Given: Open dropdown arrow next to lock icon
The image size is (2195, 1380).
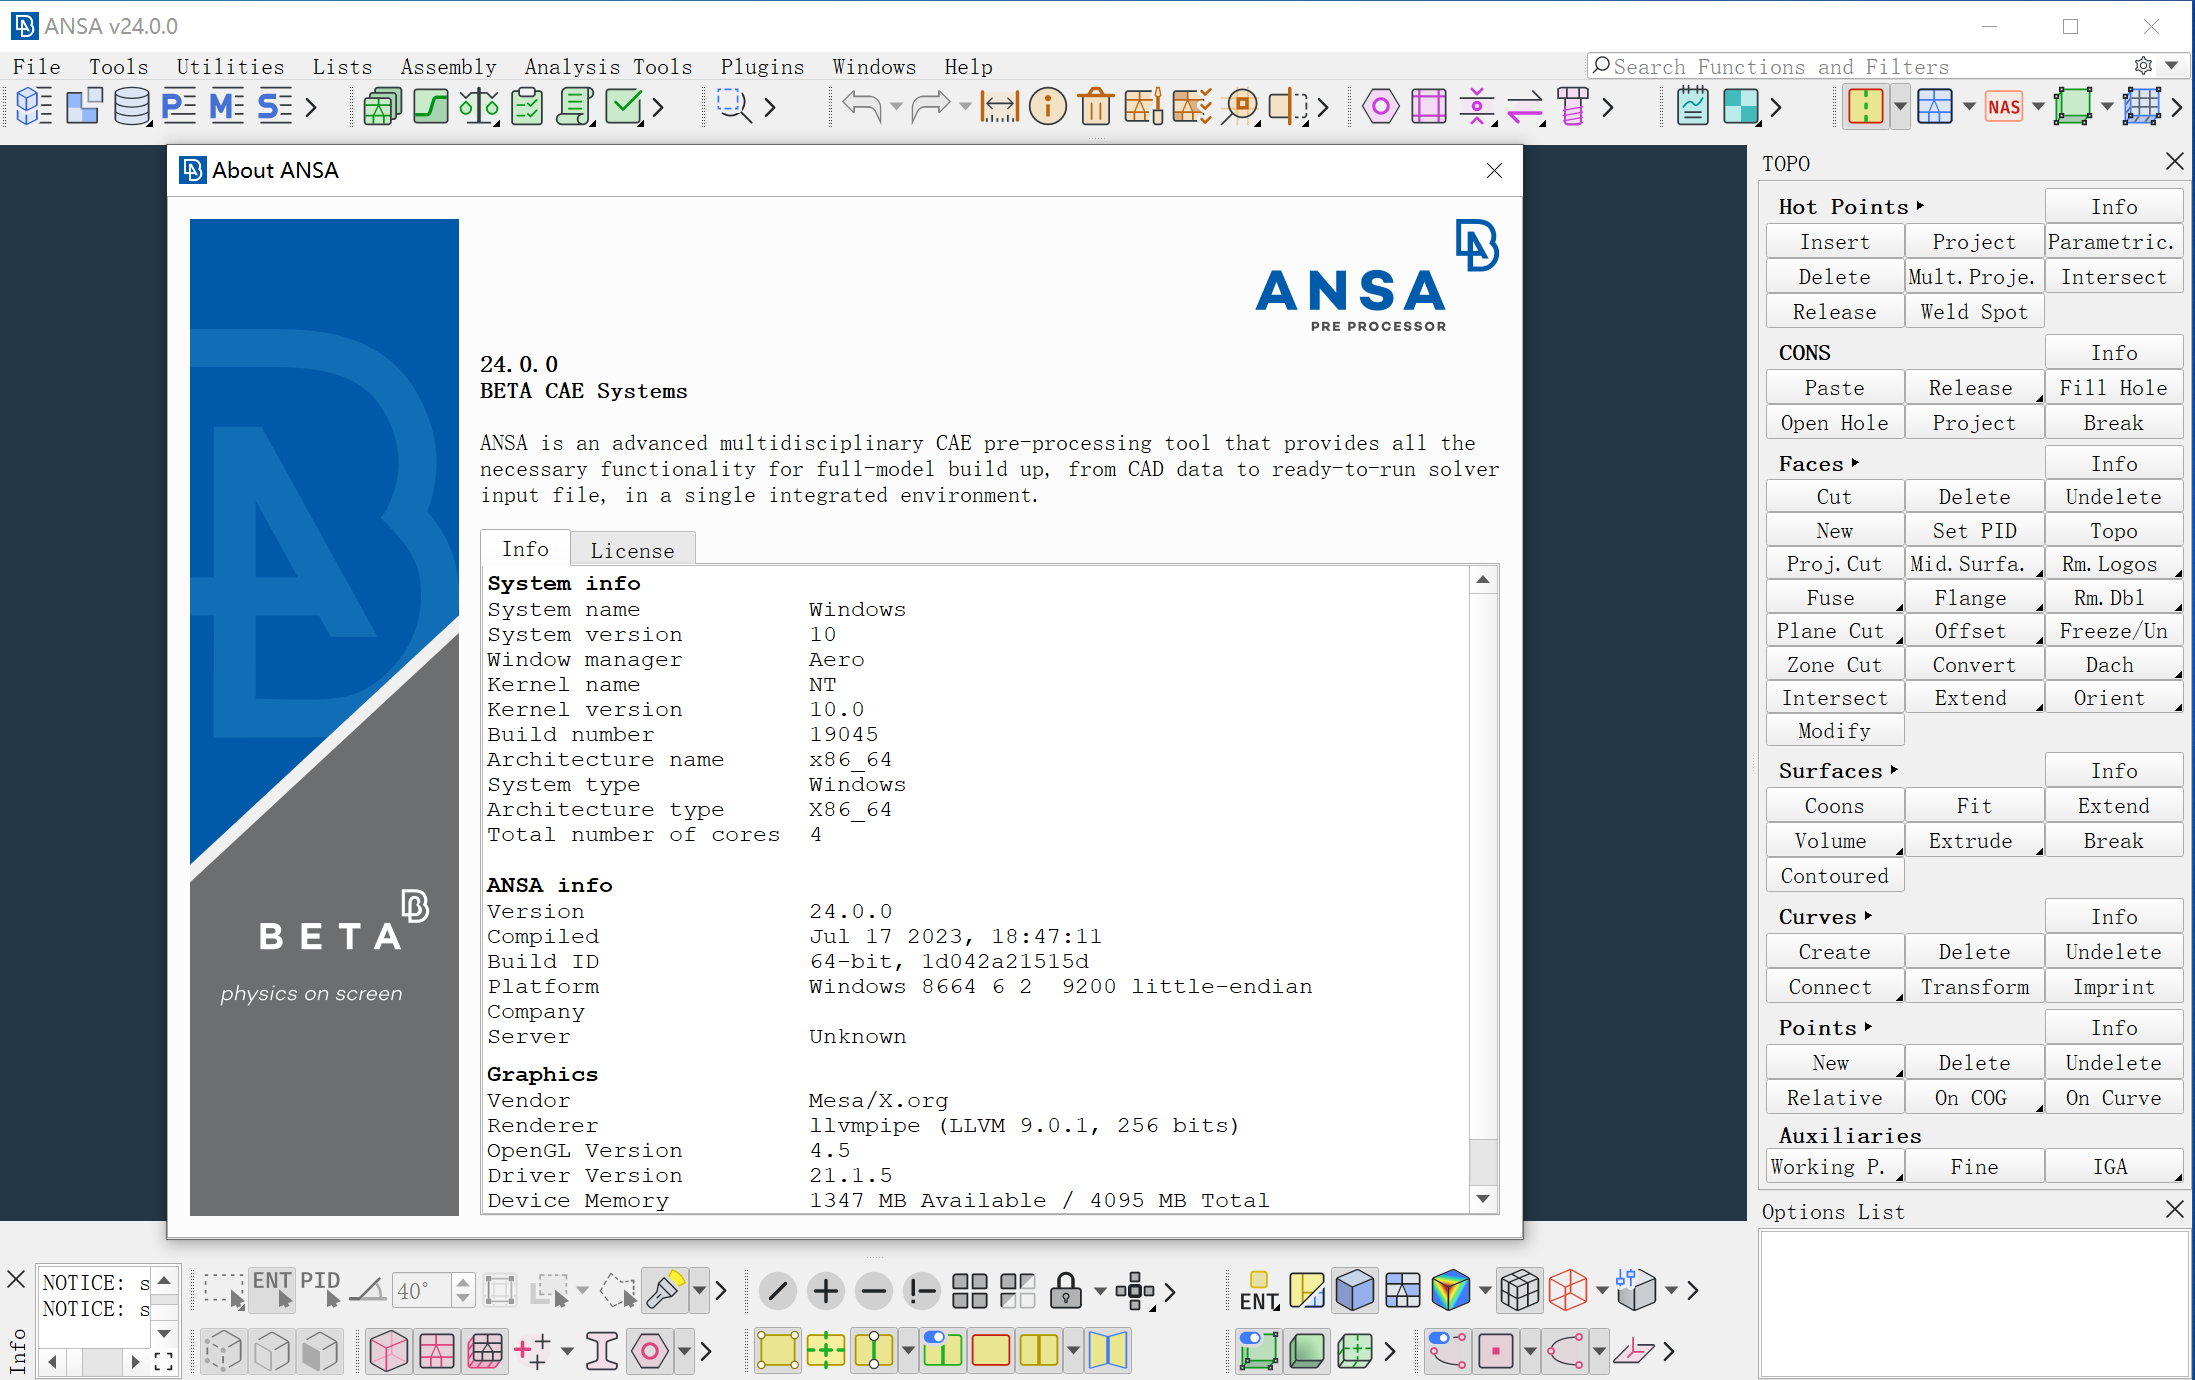Looking at the screenshot, I should [x=1100, y=1291].
